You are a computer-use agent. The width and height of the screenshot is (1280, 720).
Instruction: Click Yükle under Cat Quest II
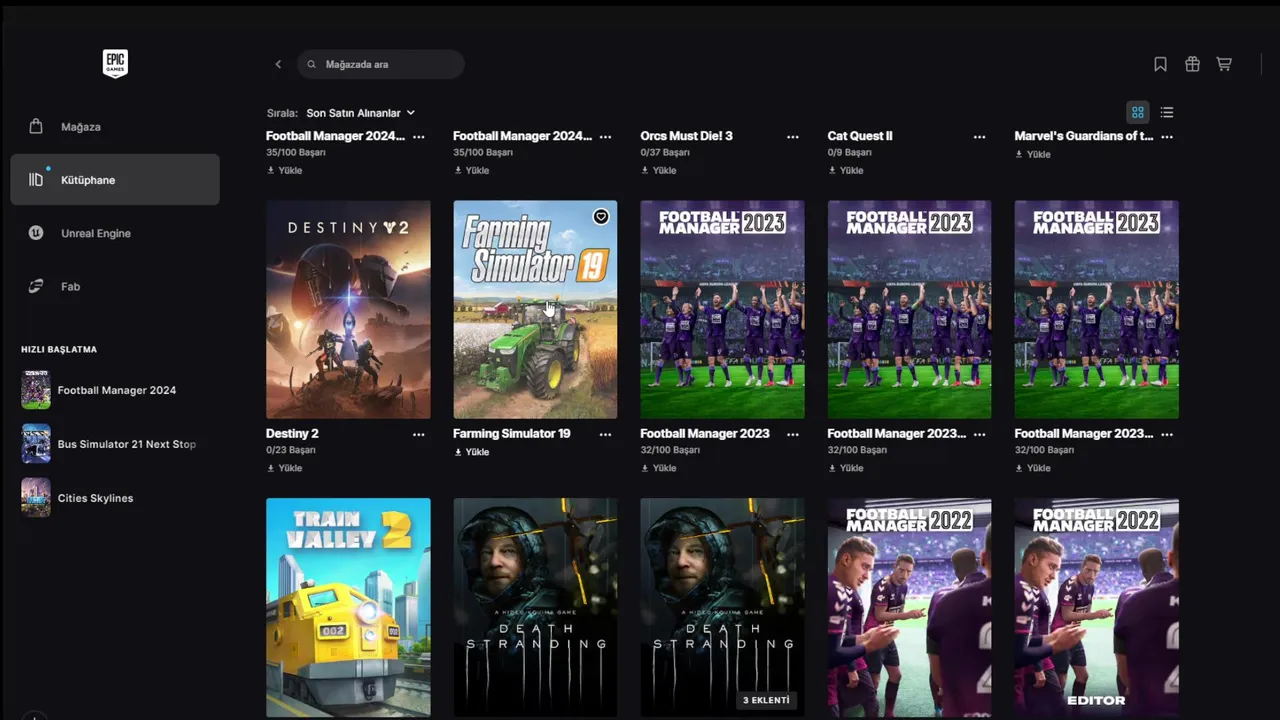point(845,170)
